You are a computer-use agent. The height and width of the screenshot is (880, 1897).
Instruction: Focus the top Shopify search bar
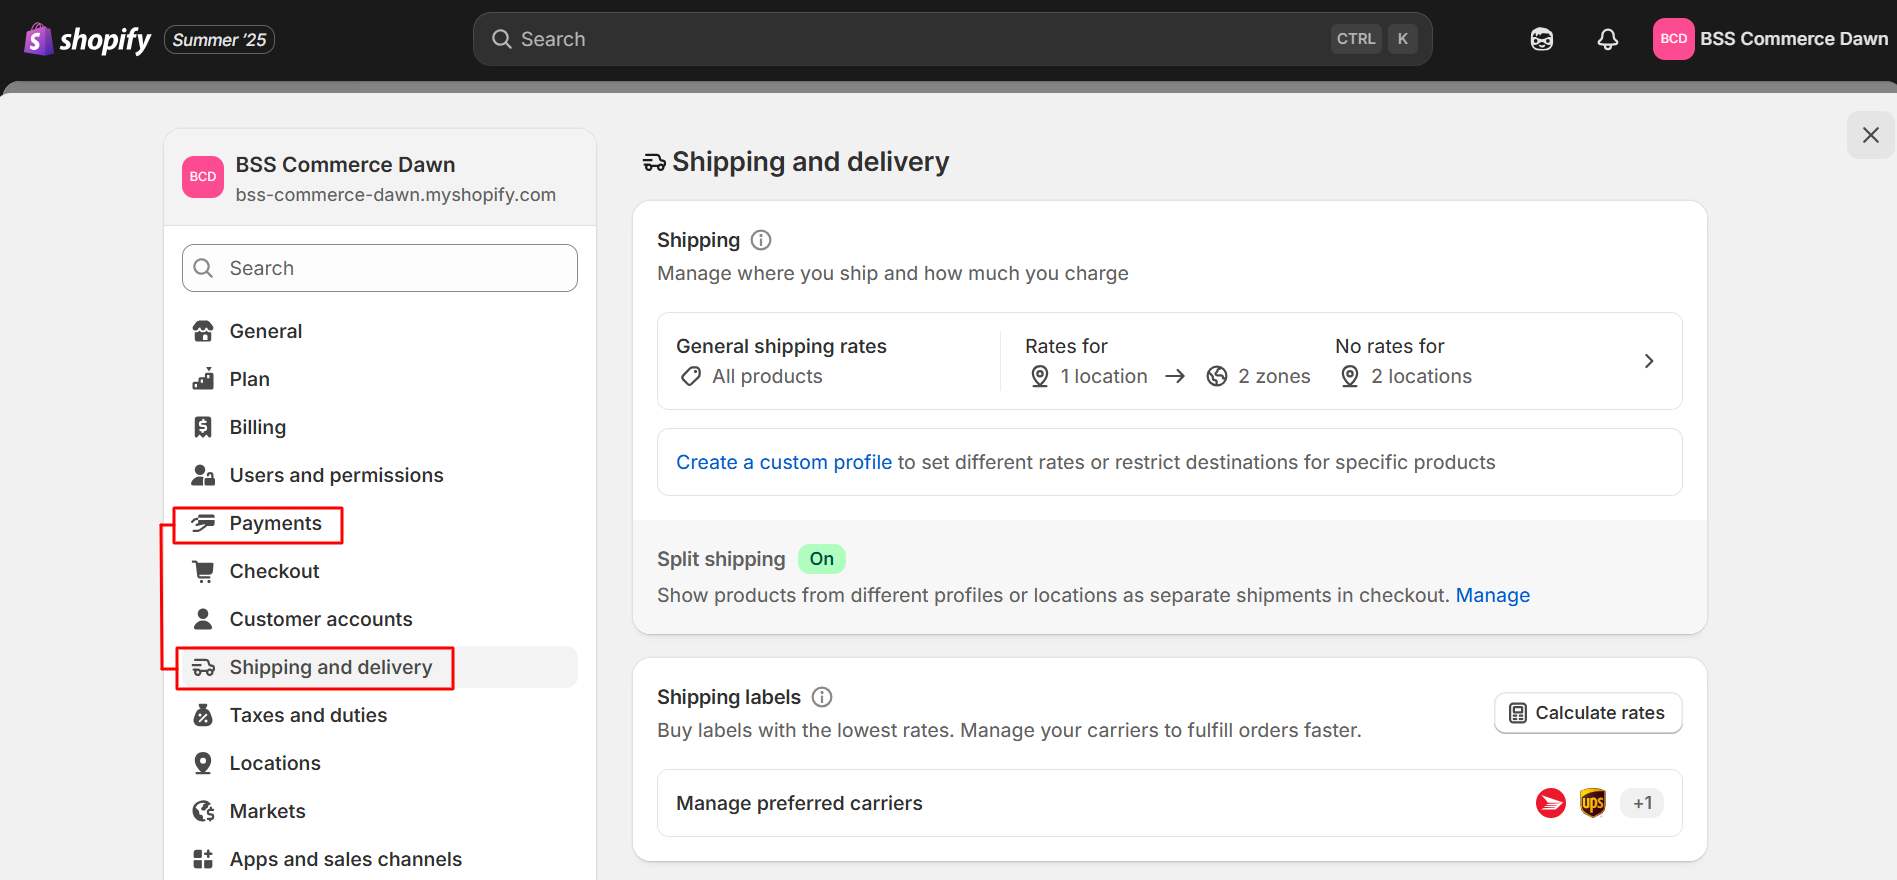[x=952, y=39]
